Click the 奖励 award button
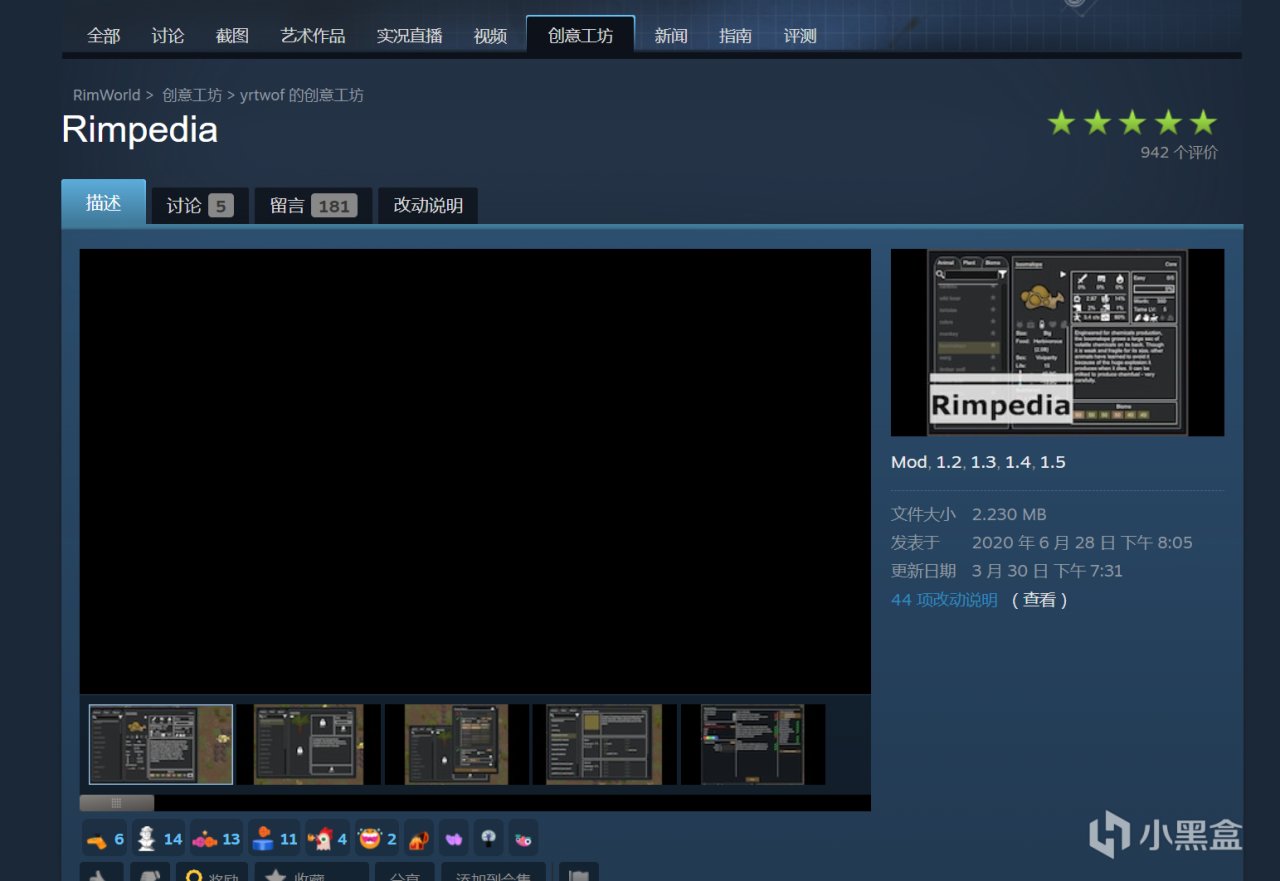Screen dimensions: 1280x881 point(212,872)
